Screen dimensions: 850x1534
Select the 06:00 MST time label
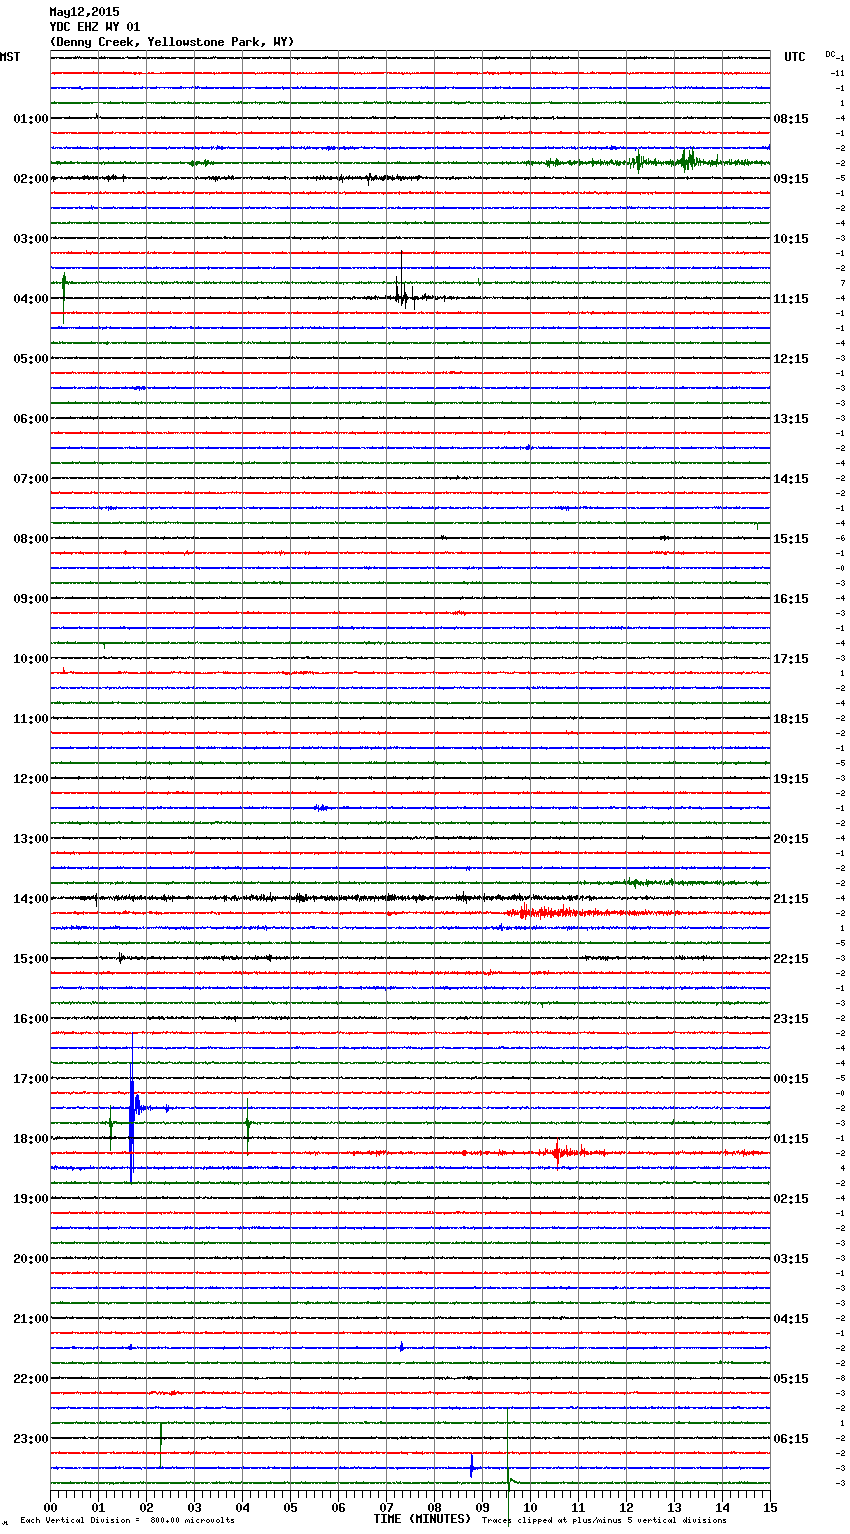30,419
